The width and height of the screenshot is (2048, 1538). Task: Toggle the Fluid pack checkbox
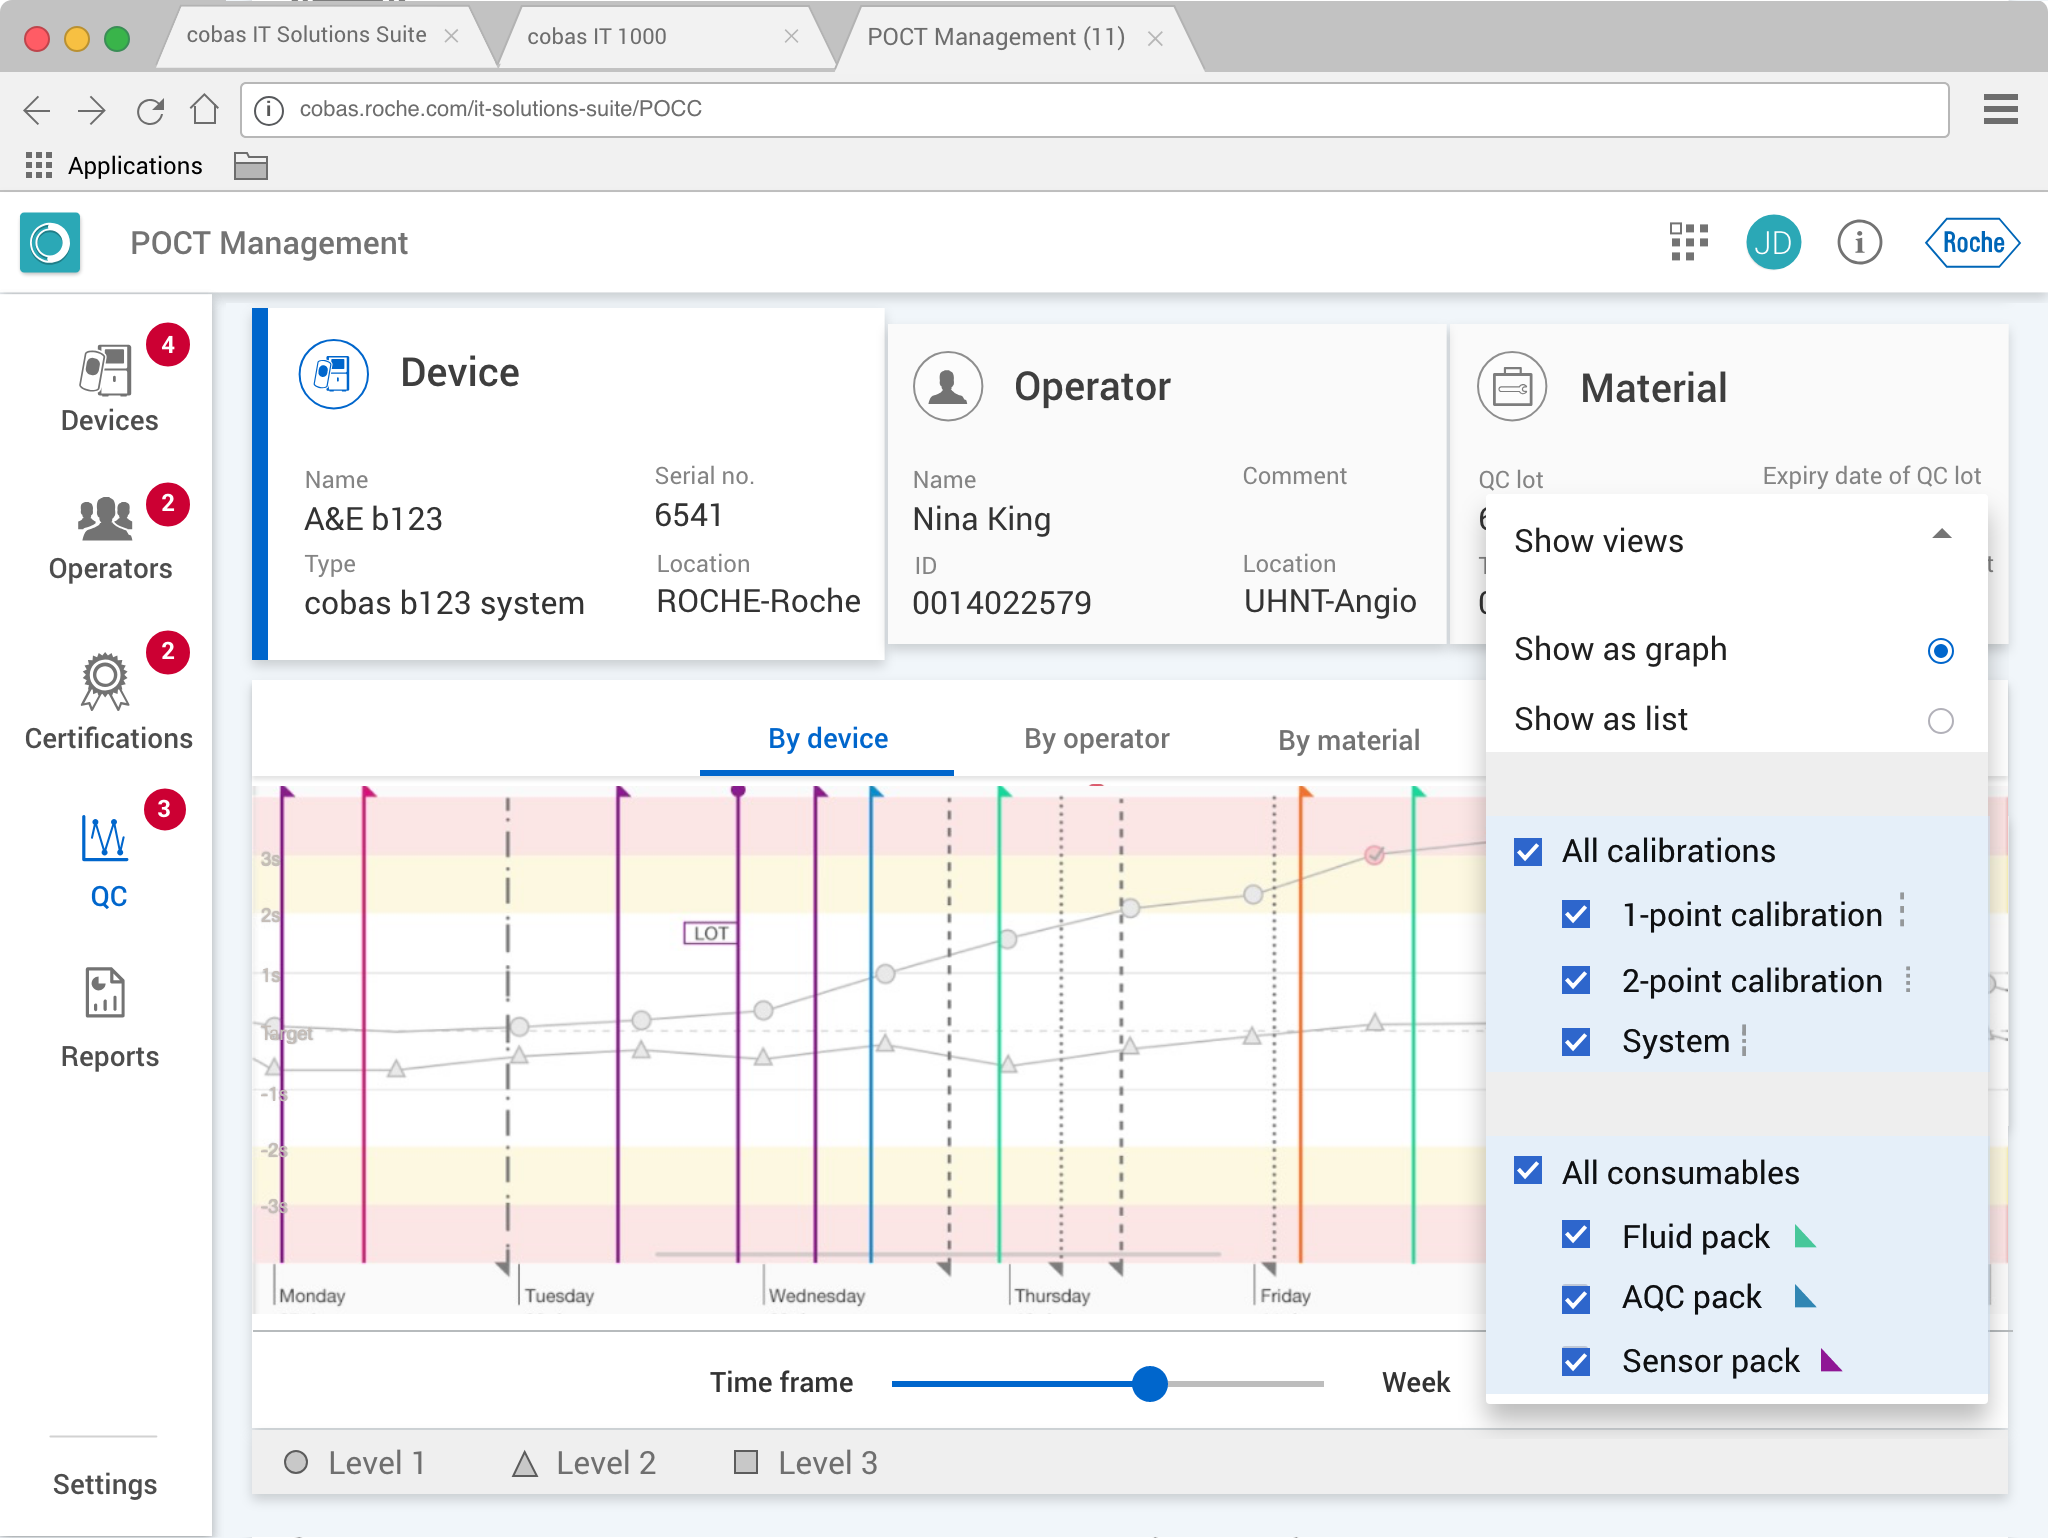(1576, 1236)
